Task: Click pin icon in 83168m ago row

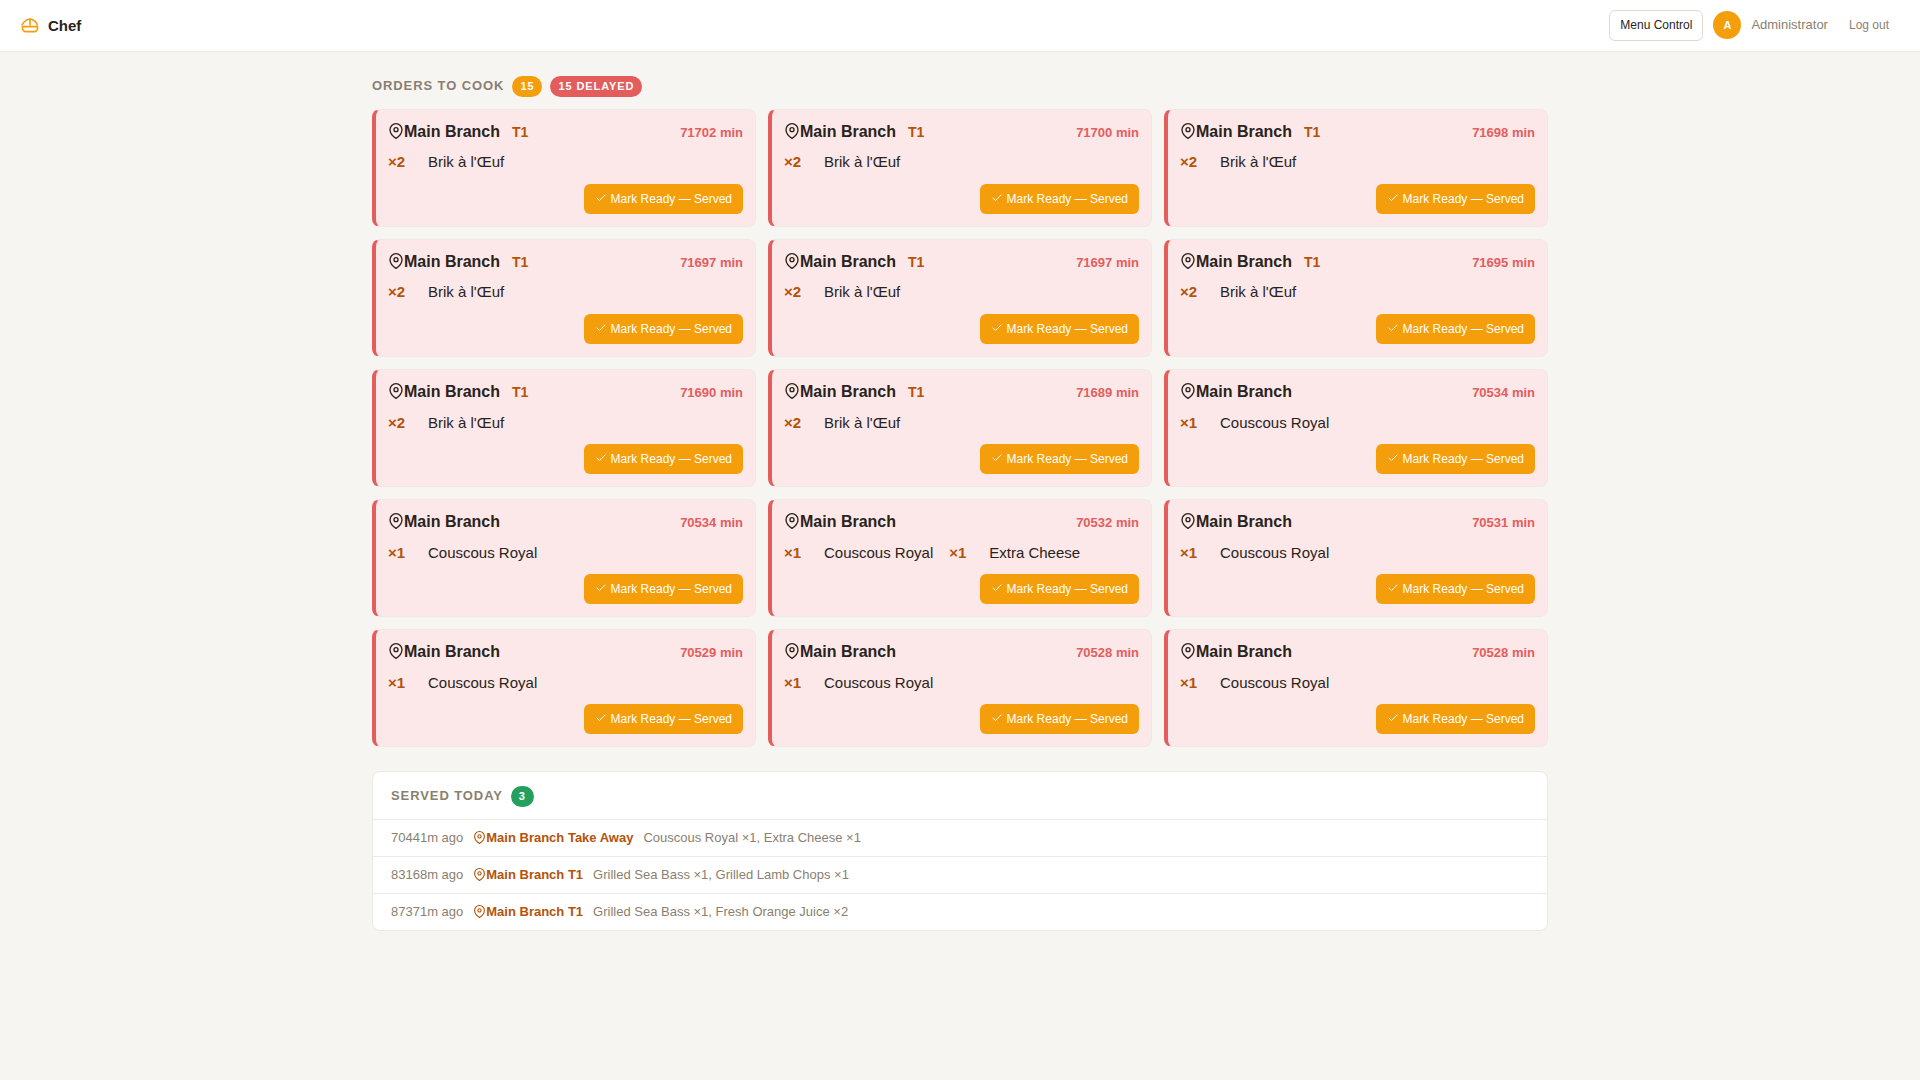Action: pyautogui.click(x=479, y=875)
